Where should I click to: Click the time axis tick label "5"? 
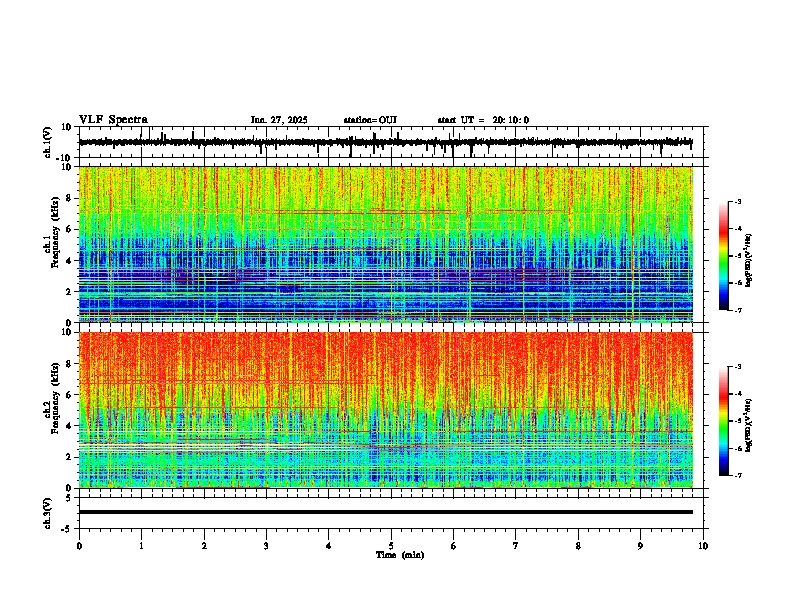click(391, 546)
